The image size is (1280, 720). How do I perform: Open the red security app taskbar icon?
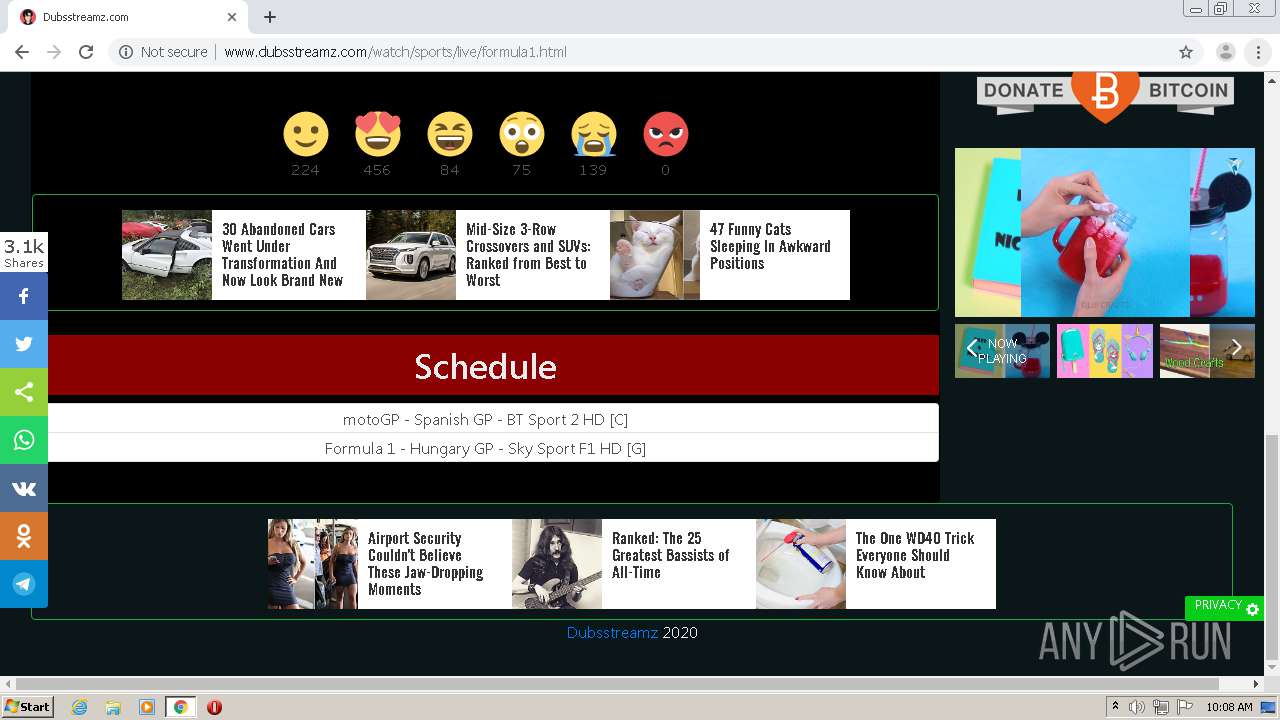click(x=214, y=707)
